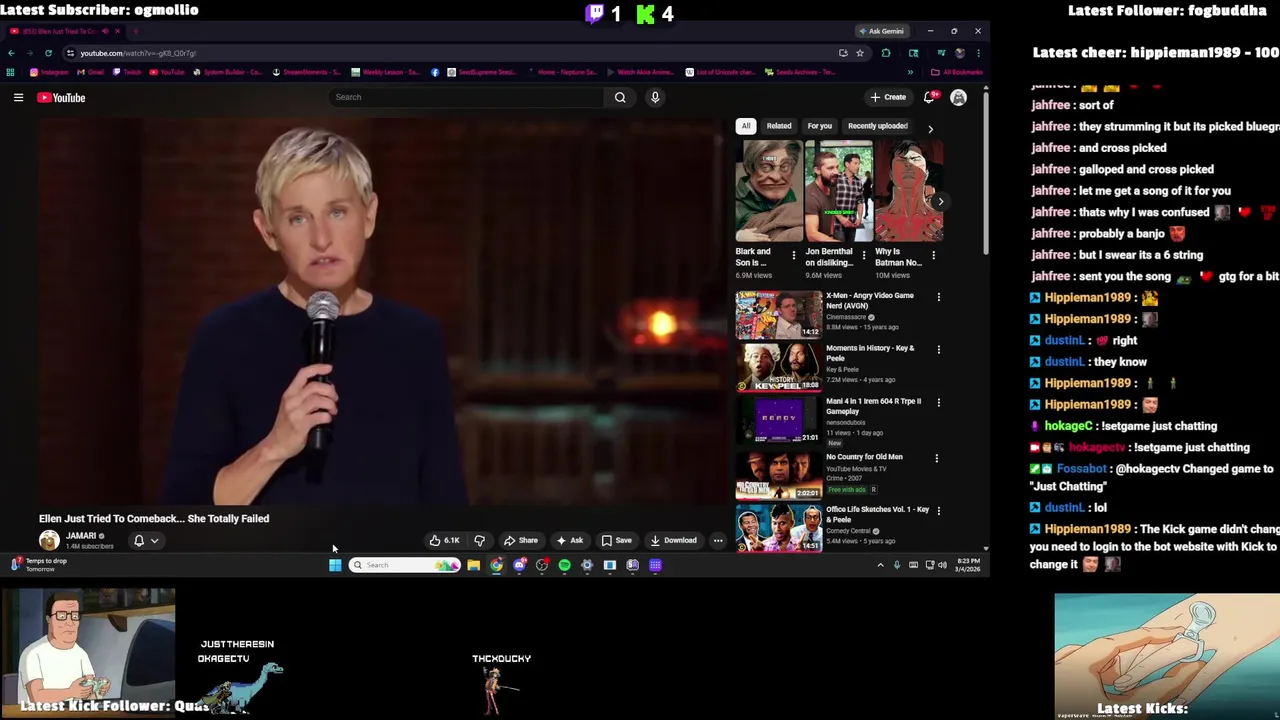Click the YouTube search magnifier button
This screenshot has width=1280, height=720.
[x=620, y=97]
